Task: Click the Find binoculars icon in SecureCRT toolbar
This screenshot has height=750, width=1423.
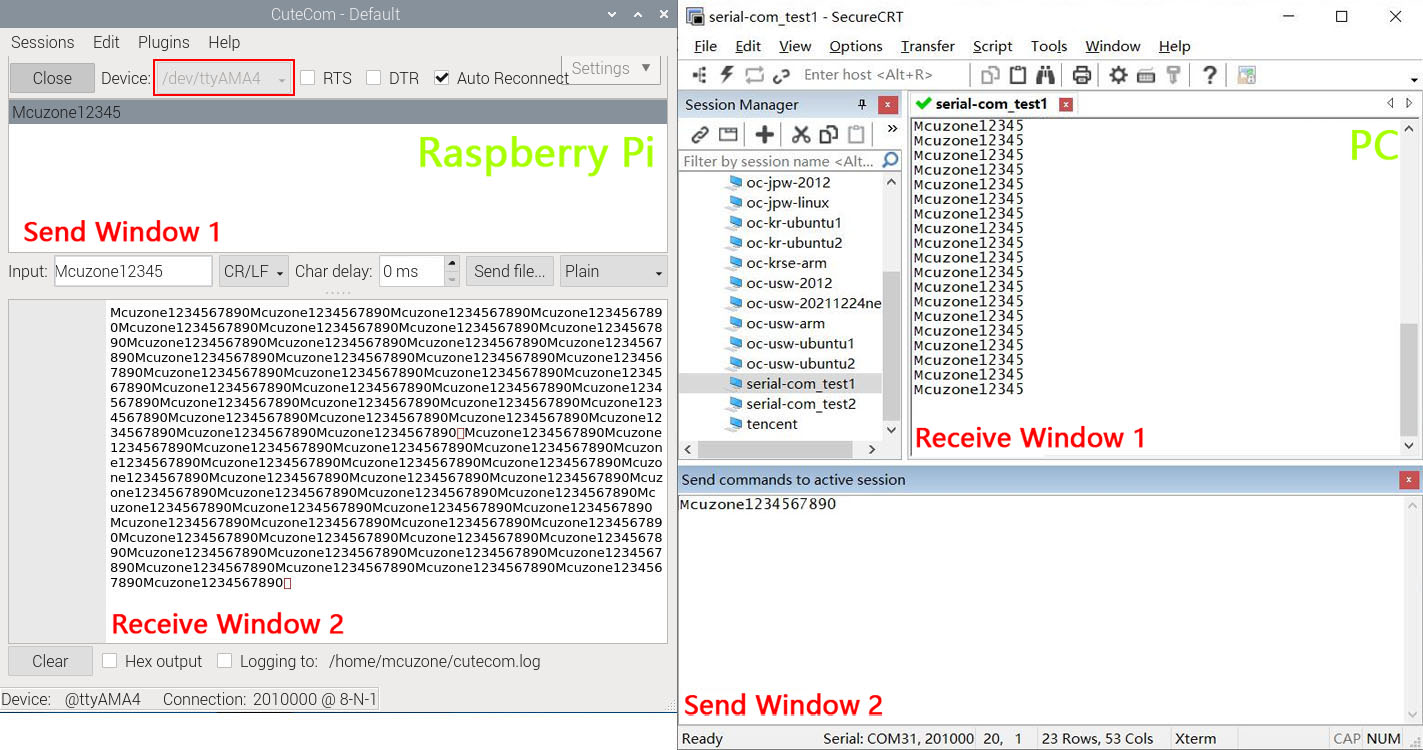Action: tap(1045, 75)
